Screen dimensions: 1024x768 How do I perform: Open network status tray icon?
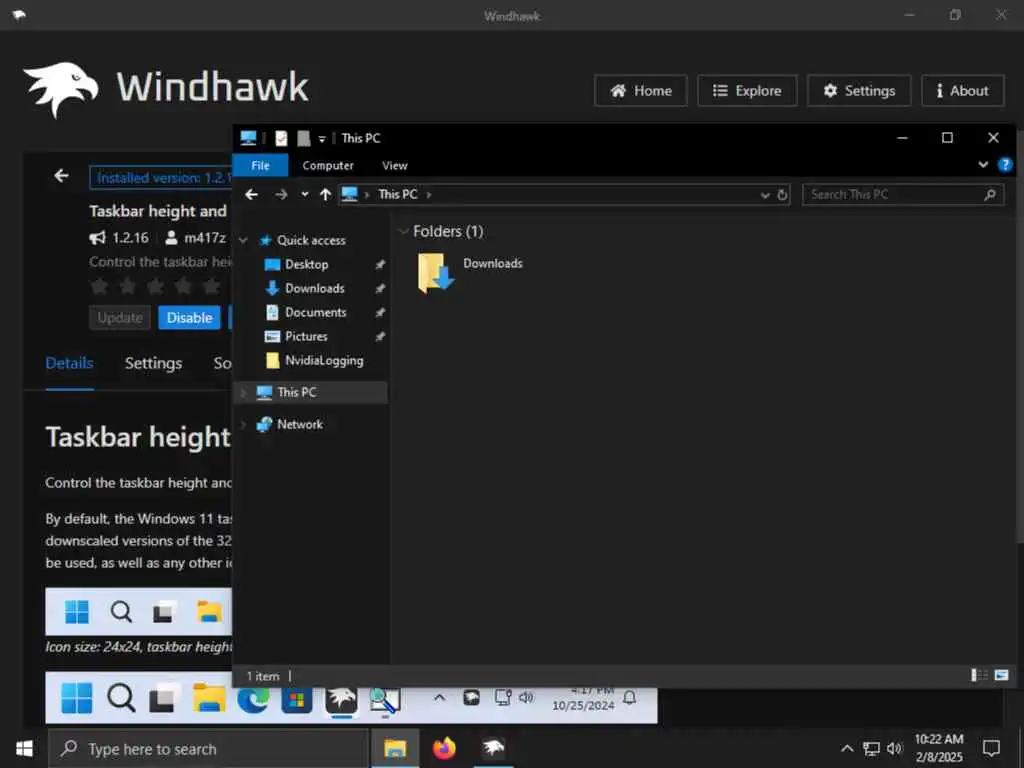(x=871, y=749)
